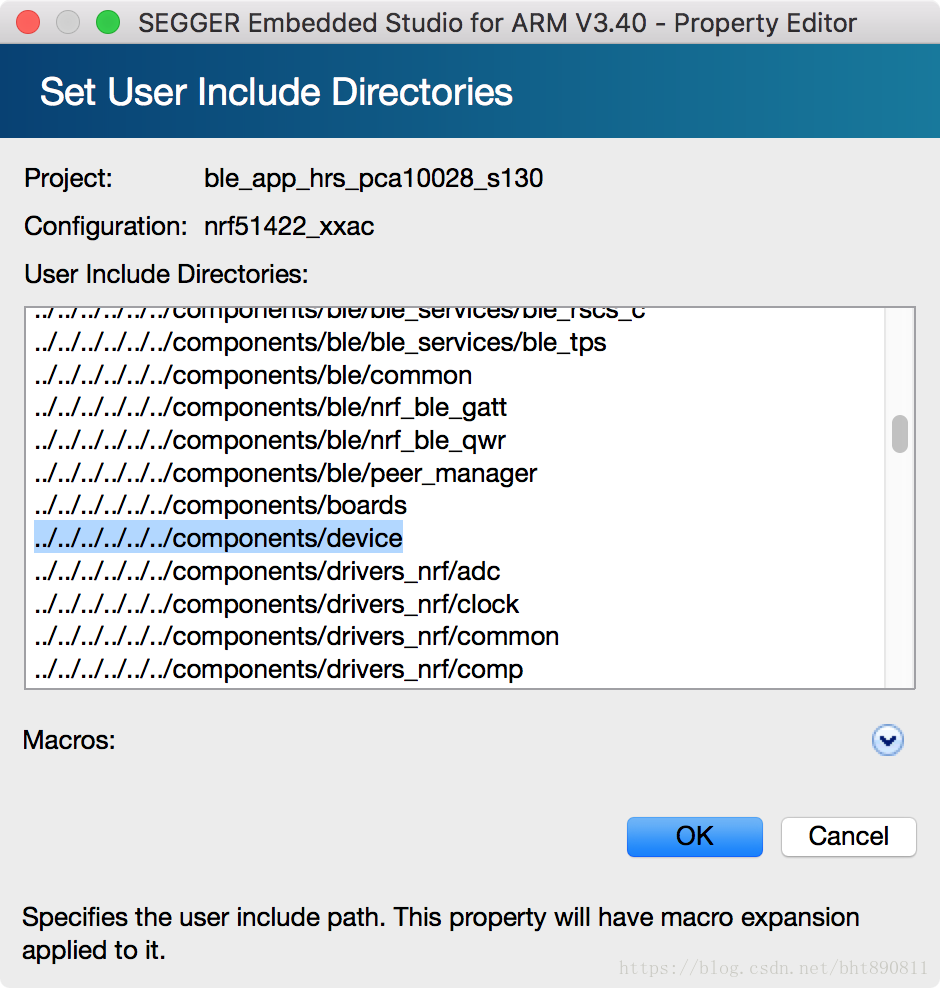Select the ble/nrf_ble_qwr include path

(x=270, y=440)
